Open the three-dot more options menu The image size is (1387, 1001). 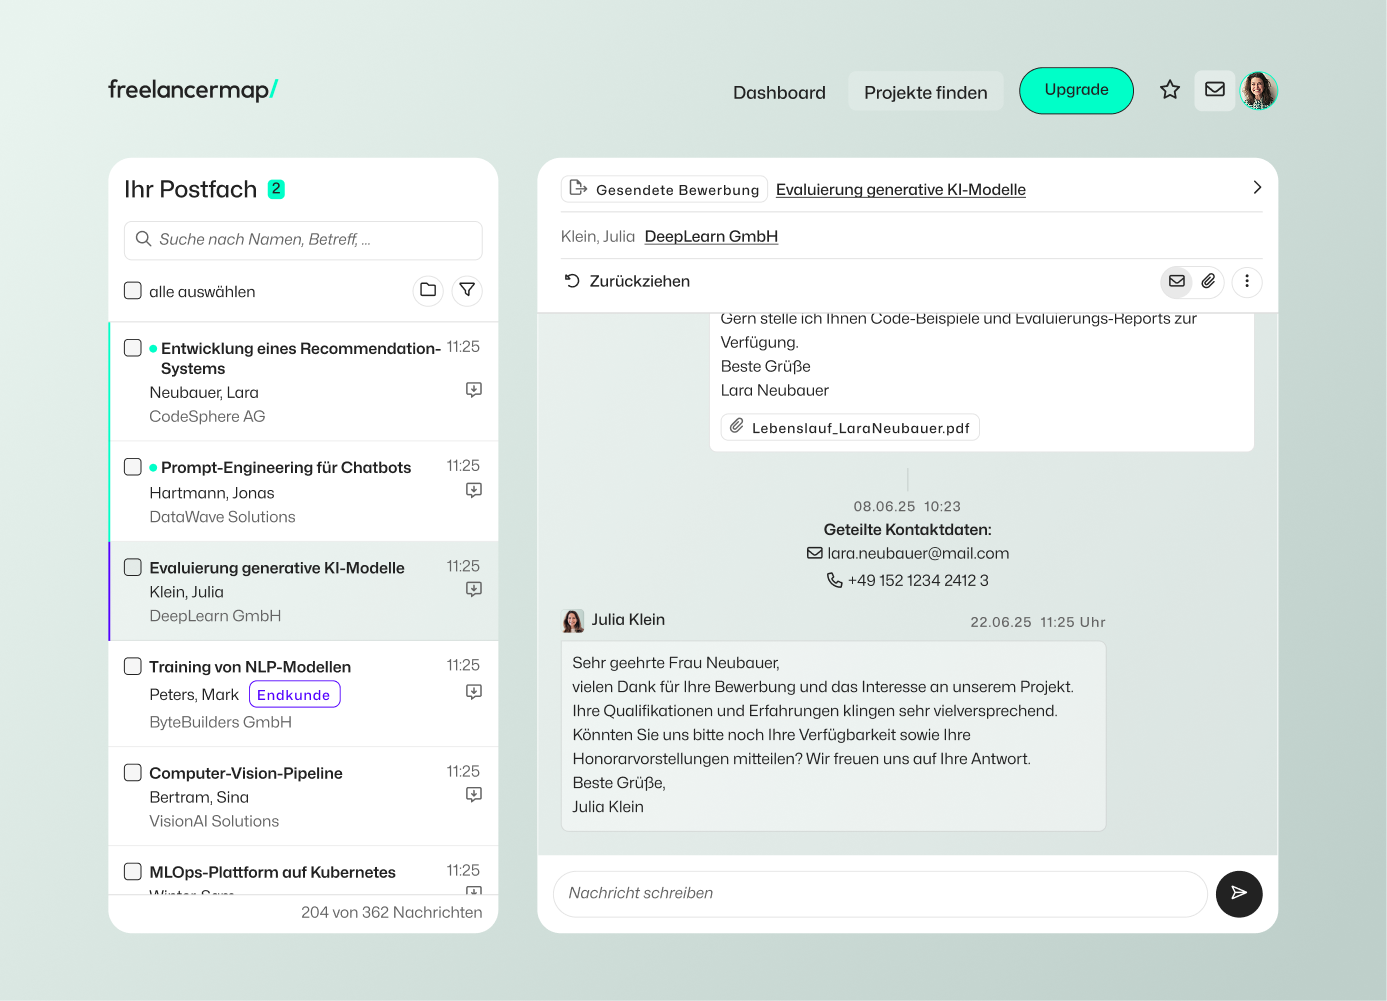(1246, 281)
